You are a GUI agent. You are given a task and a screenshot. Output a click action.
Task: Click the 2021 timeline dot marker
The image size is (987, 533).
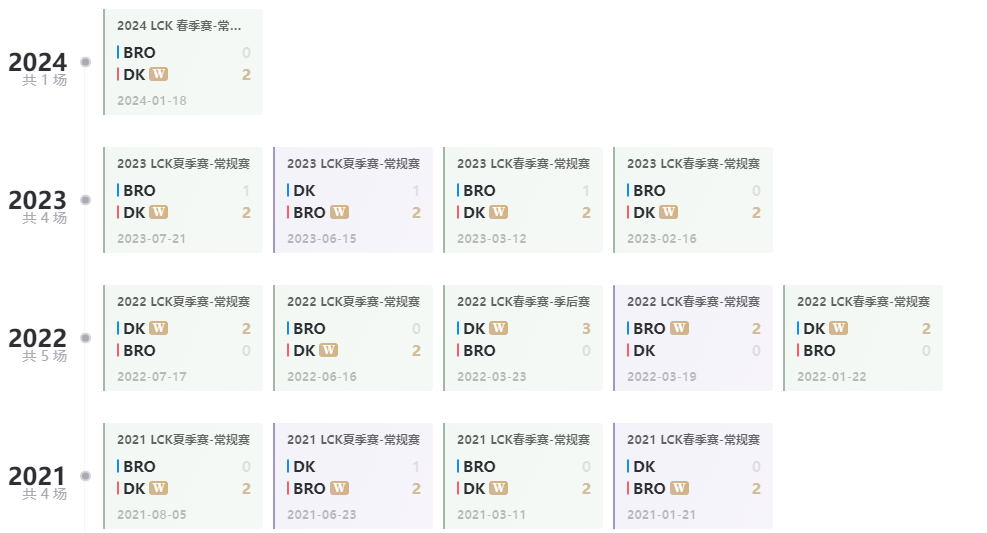click(86, 476)
